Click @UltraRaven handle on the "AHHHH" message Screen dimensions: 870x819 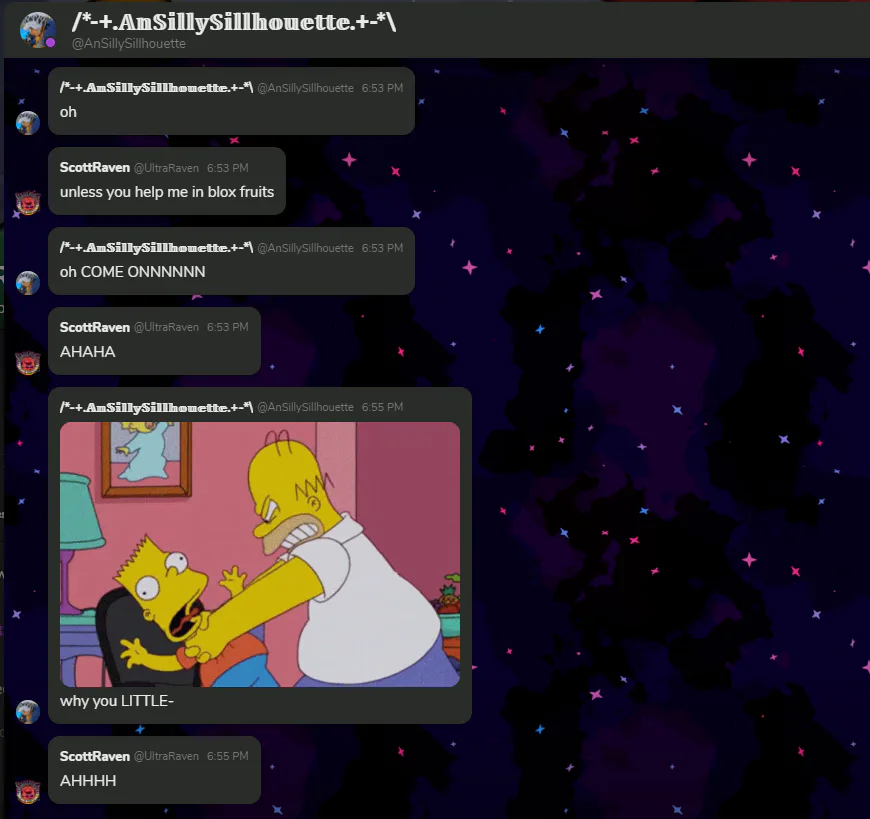pyautogui.click(x=166, y=756)
